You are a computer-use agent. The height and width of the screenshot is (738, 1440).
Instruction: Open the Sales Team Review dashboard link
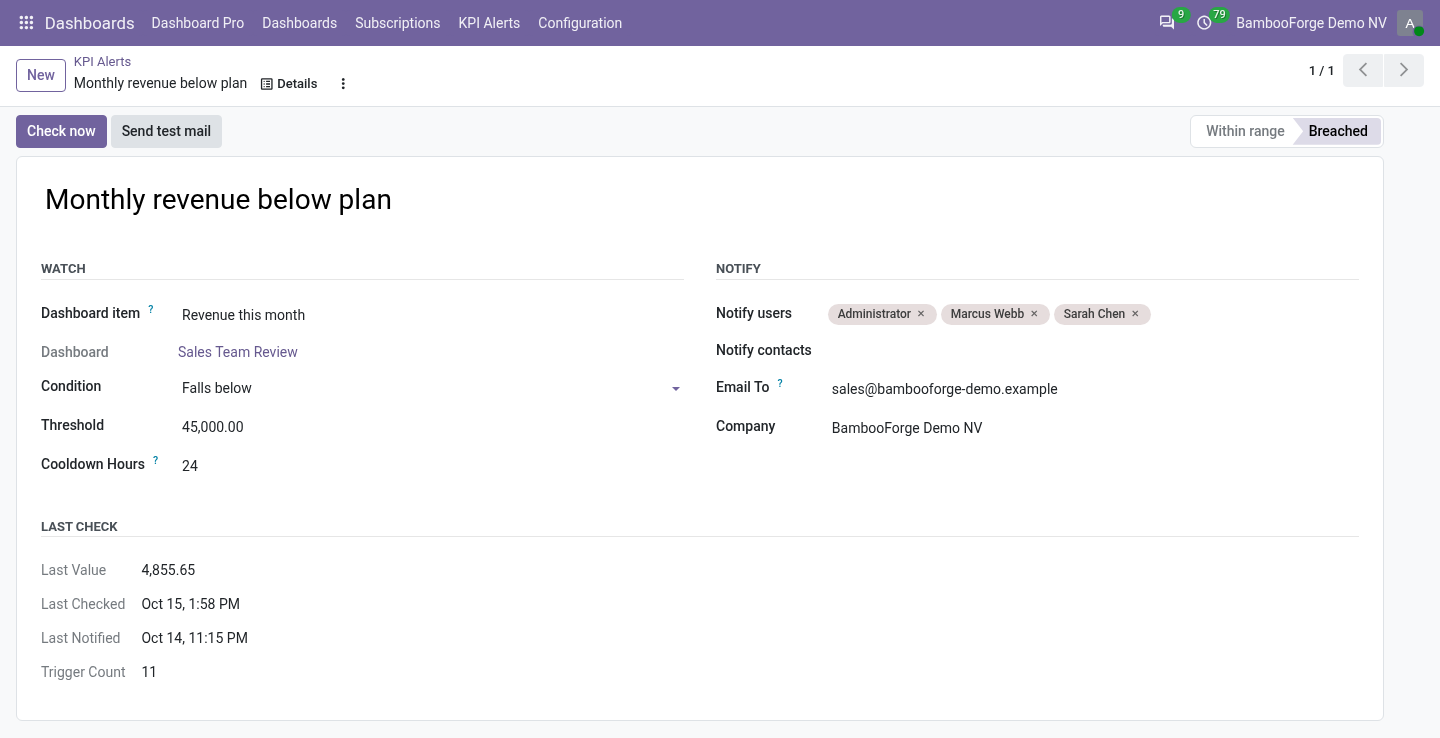pyautogui.click(x=238, y=352)
